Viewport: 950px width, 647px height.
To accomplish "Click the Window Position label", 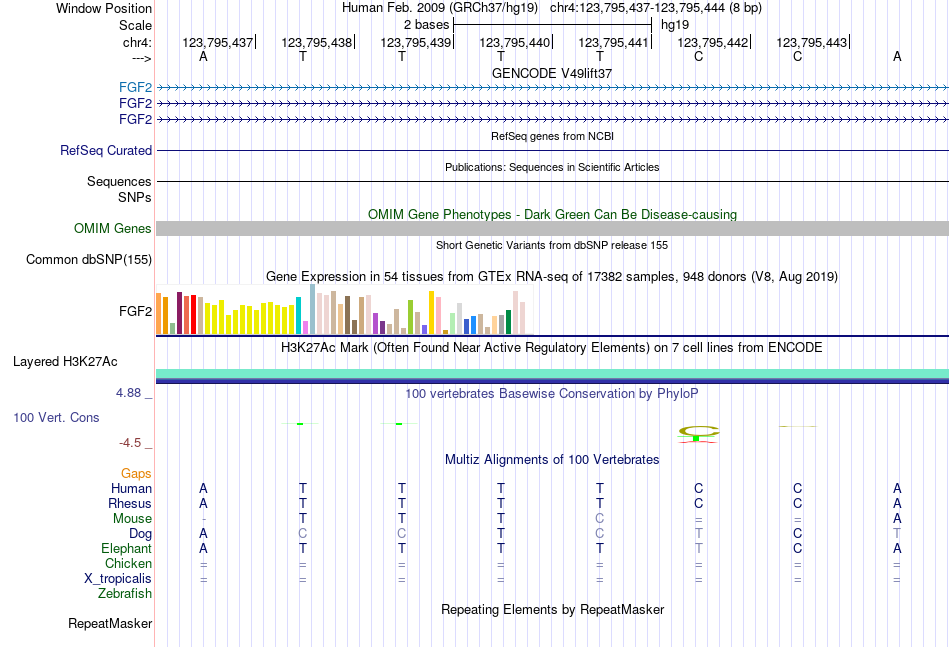I will [x=104, y=8].
